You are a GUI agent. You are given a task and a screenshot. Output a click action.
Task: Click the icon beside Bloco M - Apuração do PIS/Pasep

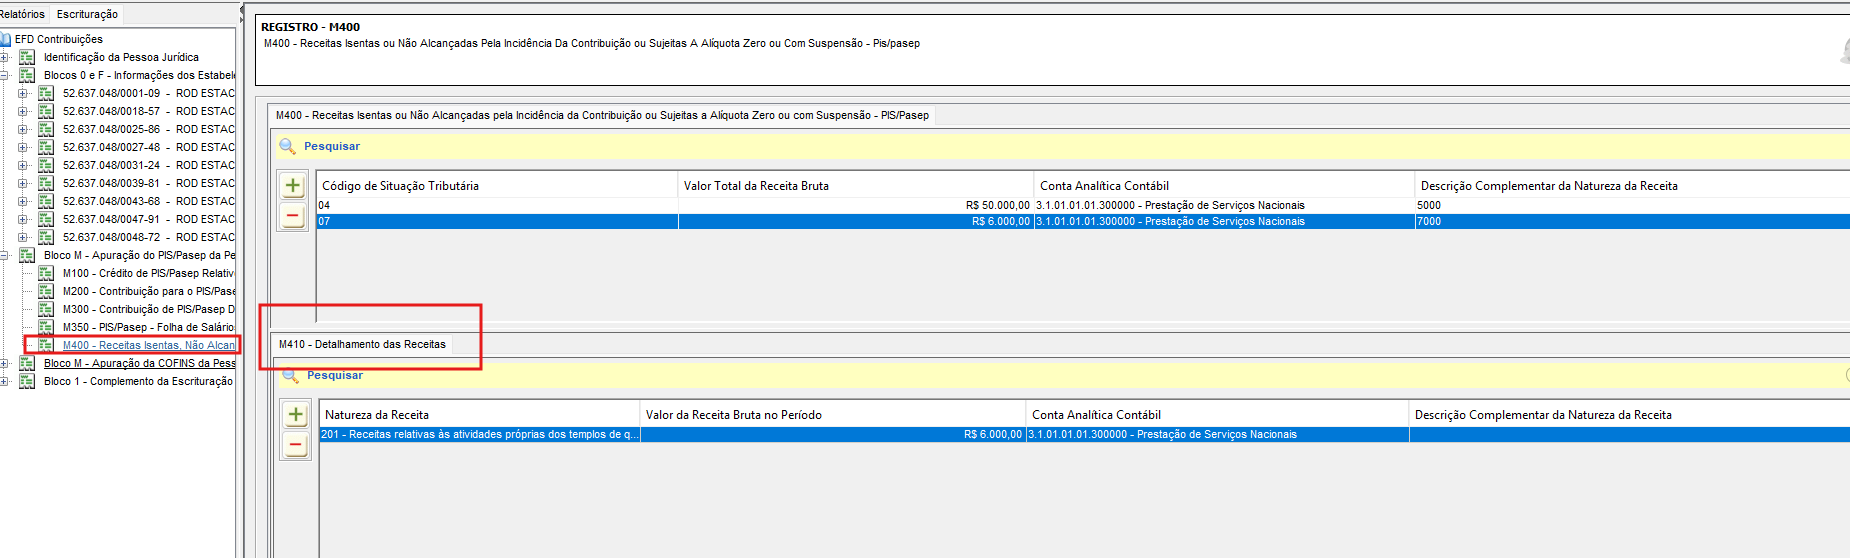(27, 255)
